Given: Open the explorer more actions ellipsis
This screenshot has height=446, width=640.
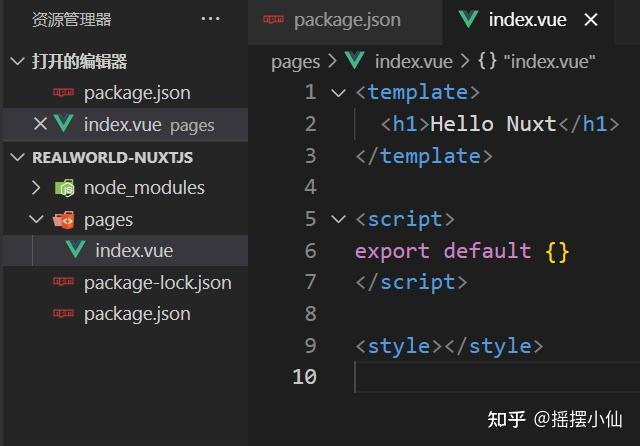Looking at the screenshot, I should click(210, 19).
